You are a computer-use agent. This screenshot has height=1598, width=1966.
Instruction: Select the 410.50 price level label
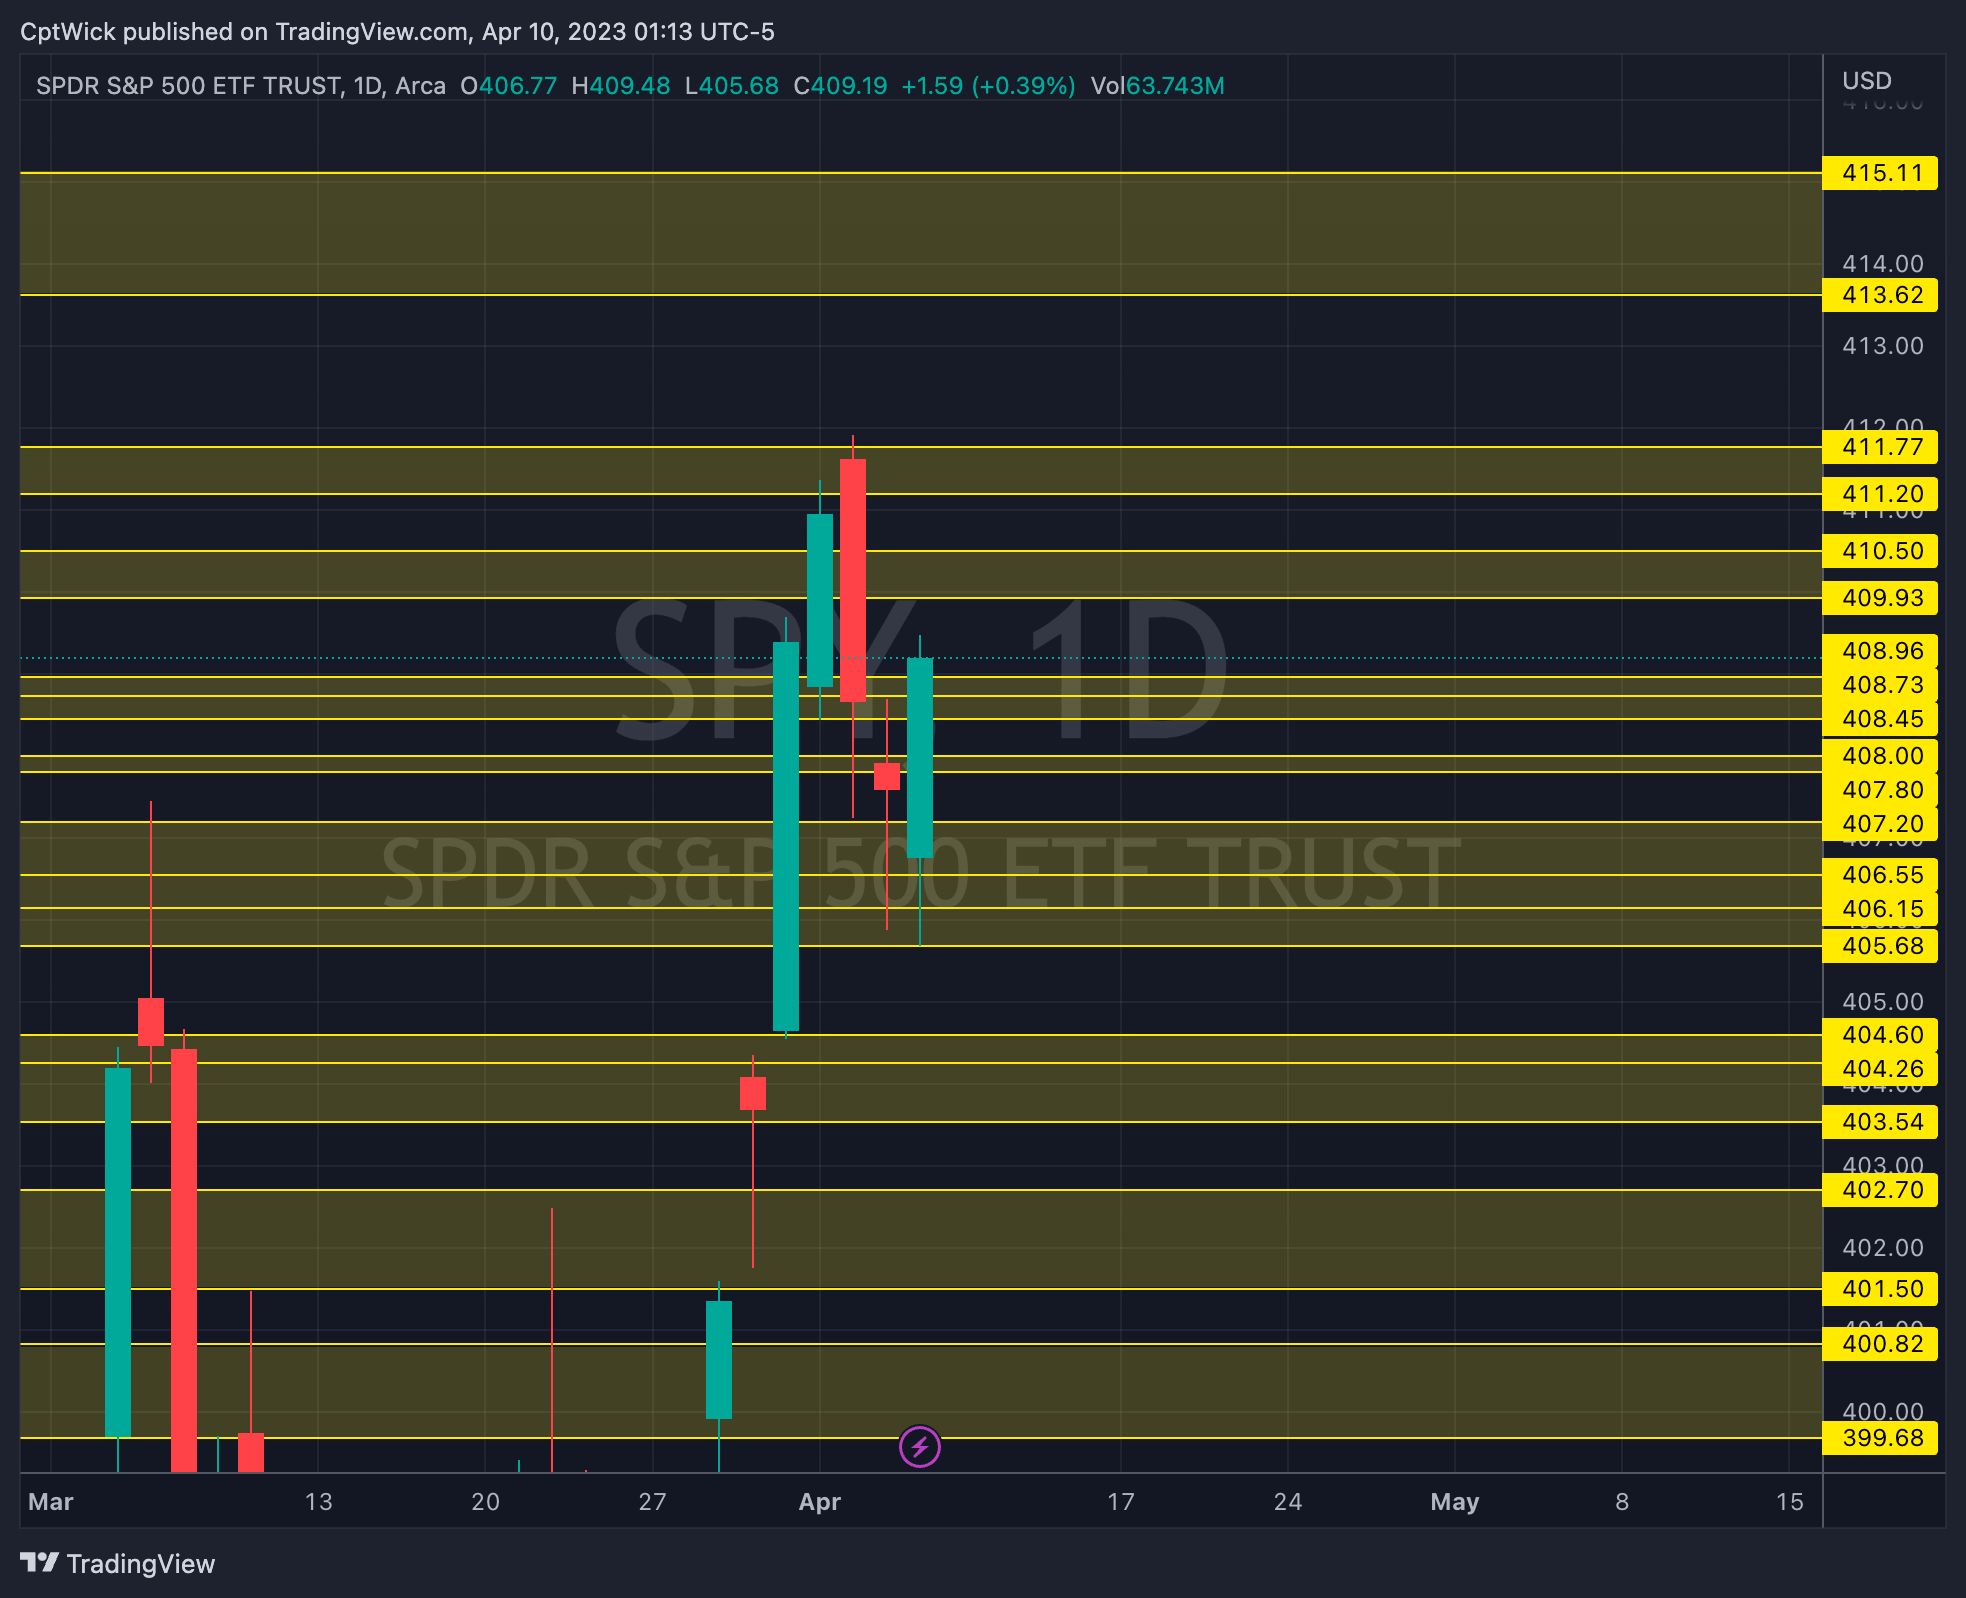point(1880,551)
